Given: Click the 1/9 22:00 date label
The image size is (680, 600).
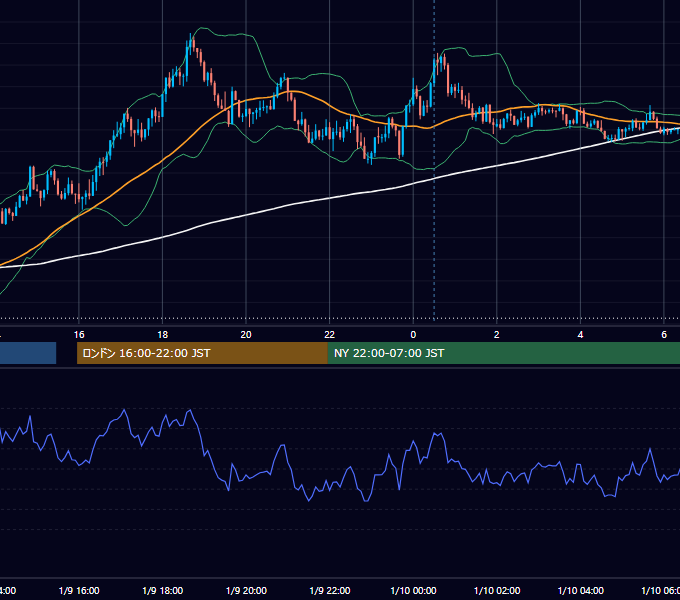Looking at the screenshot, I should (x=330, y=590).
